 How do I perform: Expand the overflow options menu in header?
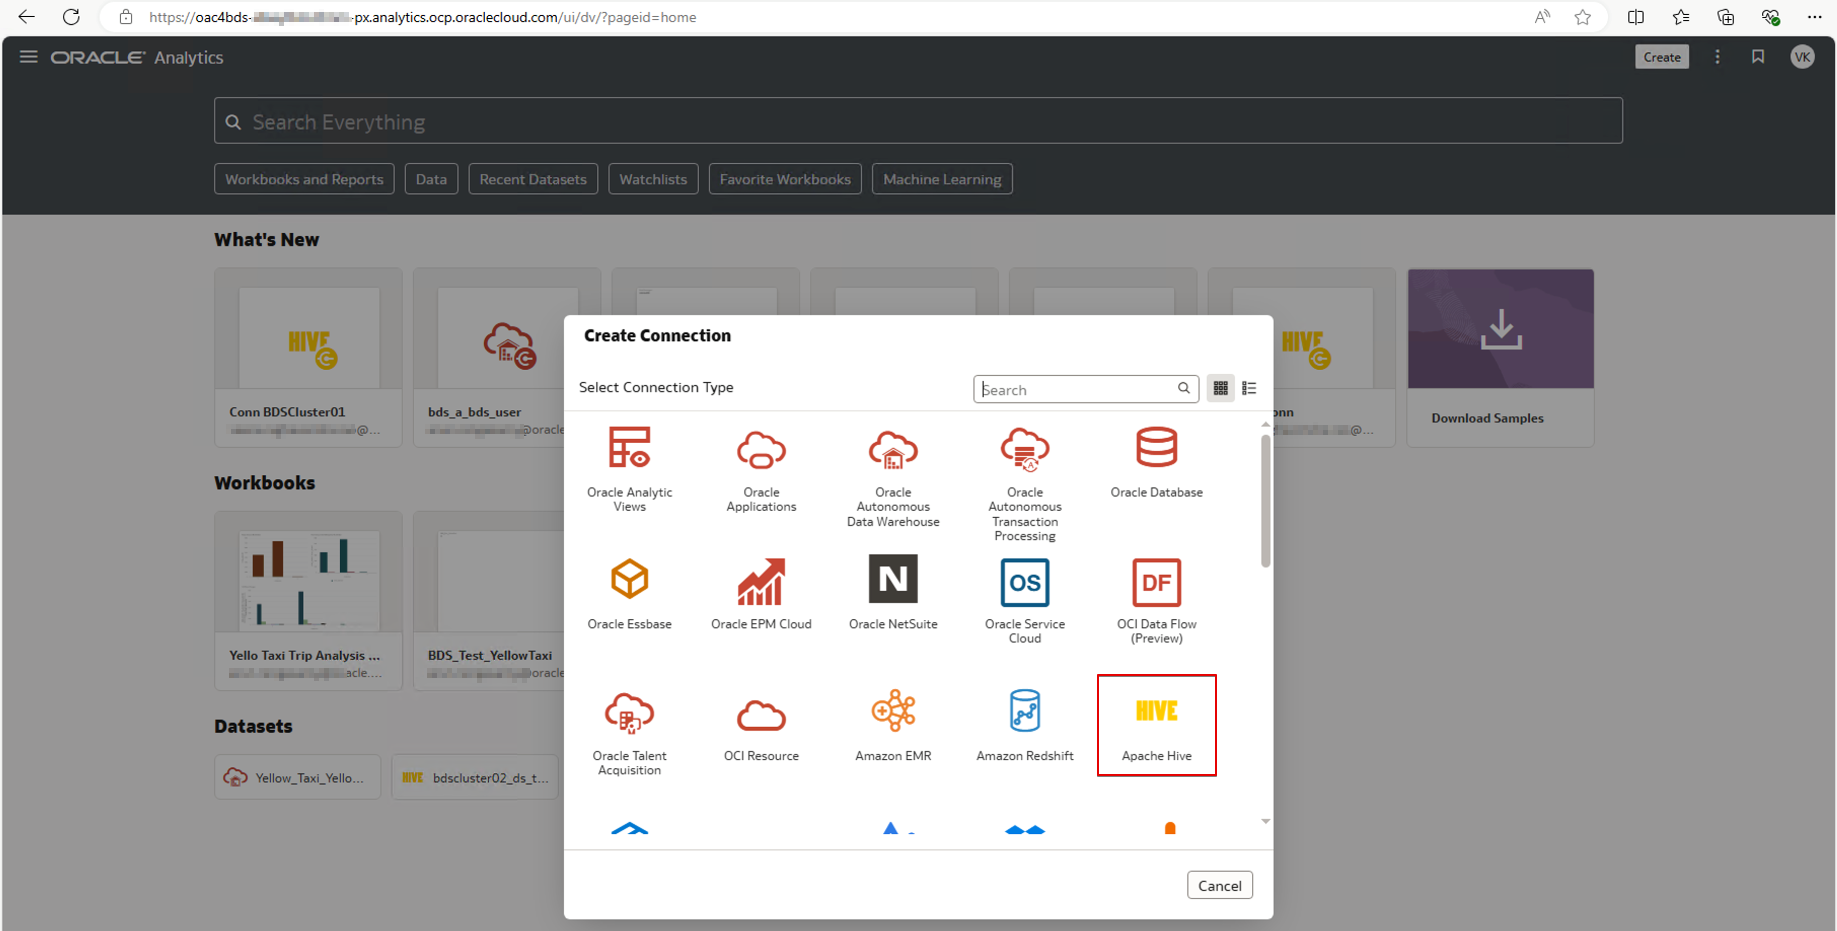tap(1717, 57)
